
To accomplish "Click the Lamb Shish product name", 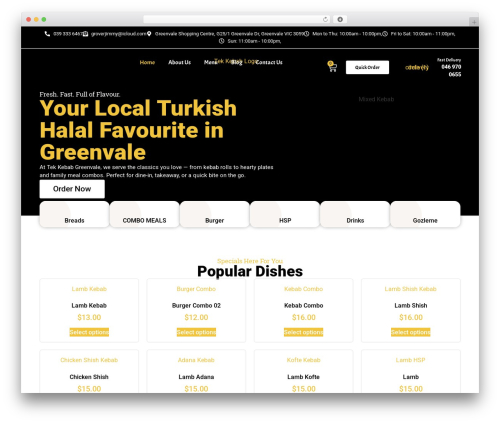I will point(411,306).
